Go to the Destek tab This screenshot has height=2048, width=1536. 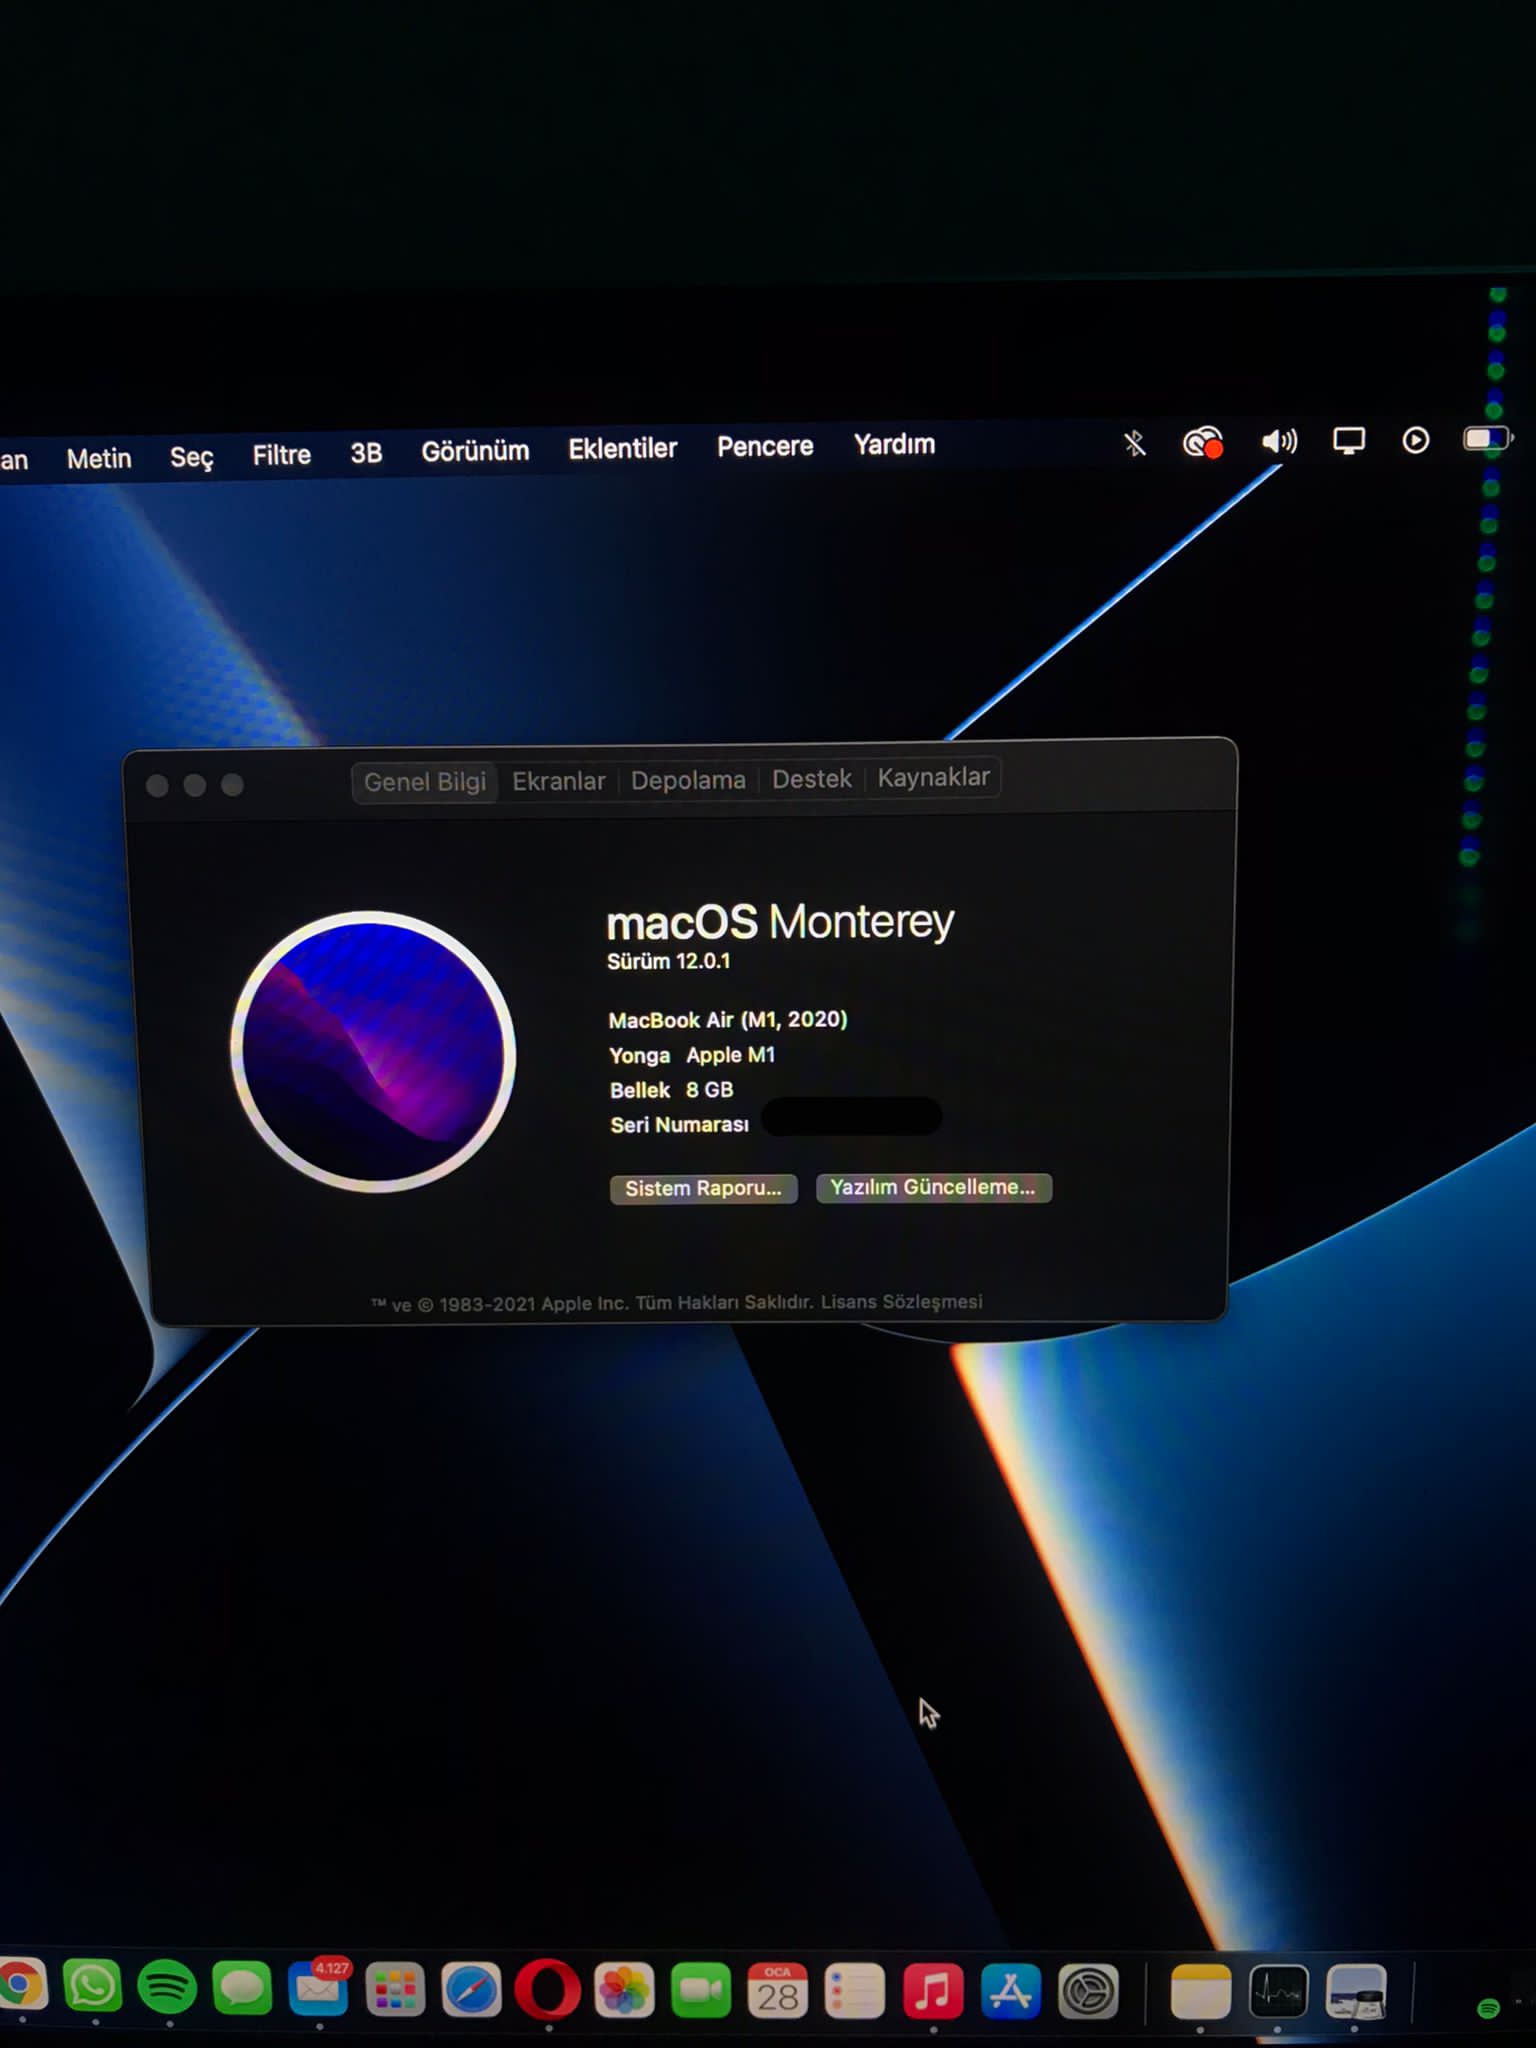click(x=812, y=778)
